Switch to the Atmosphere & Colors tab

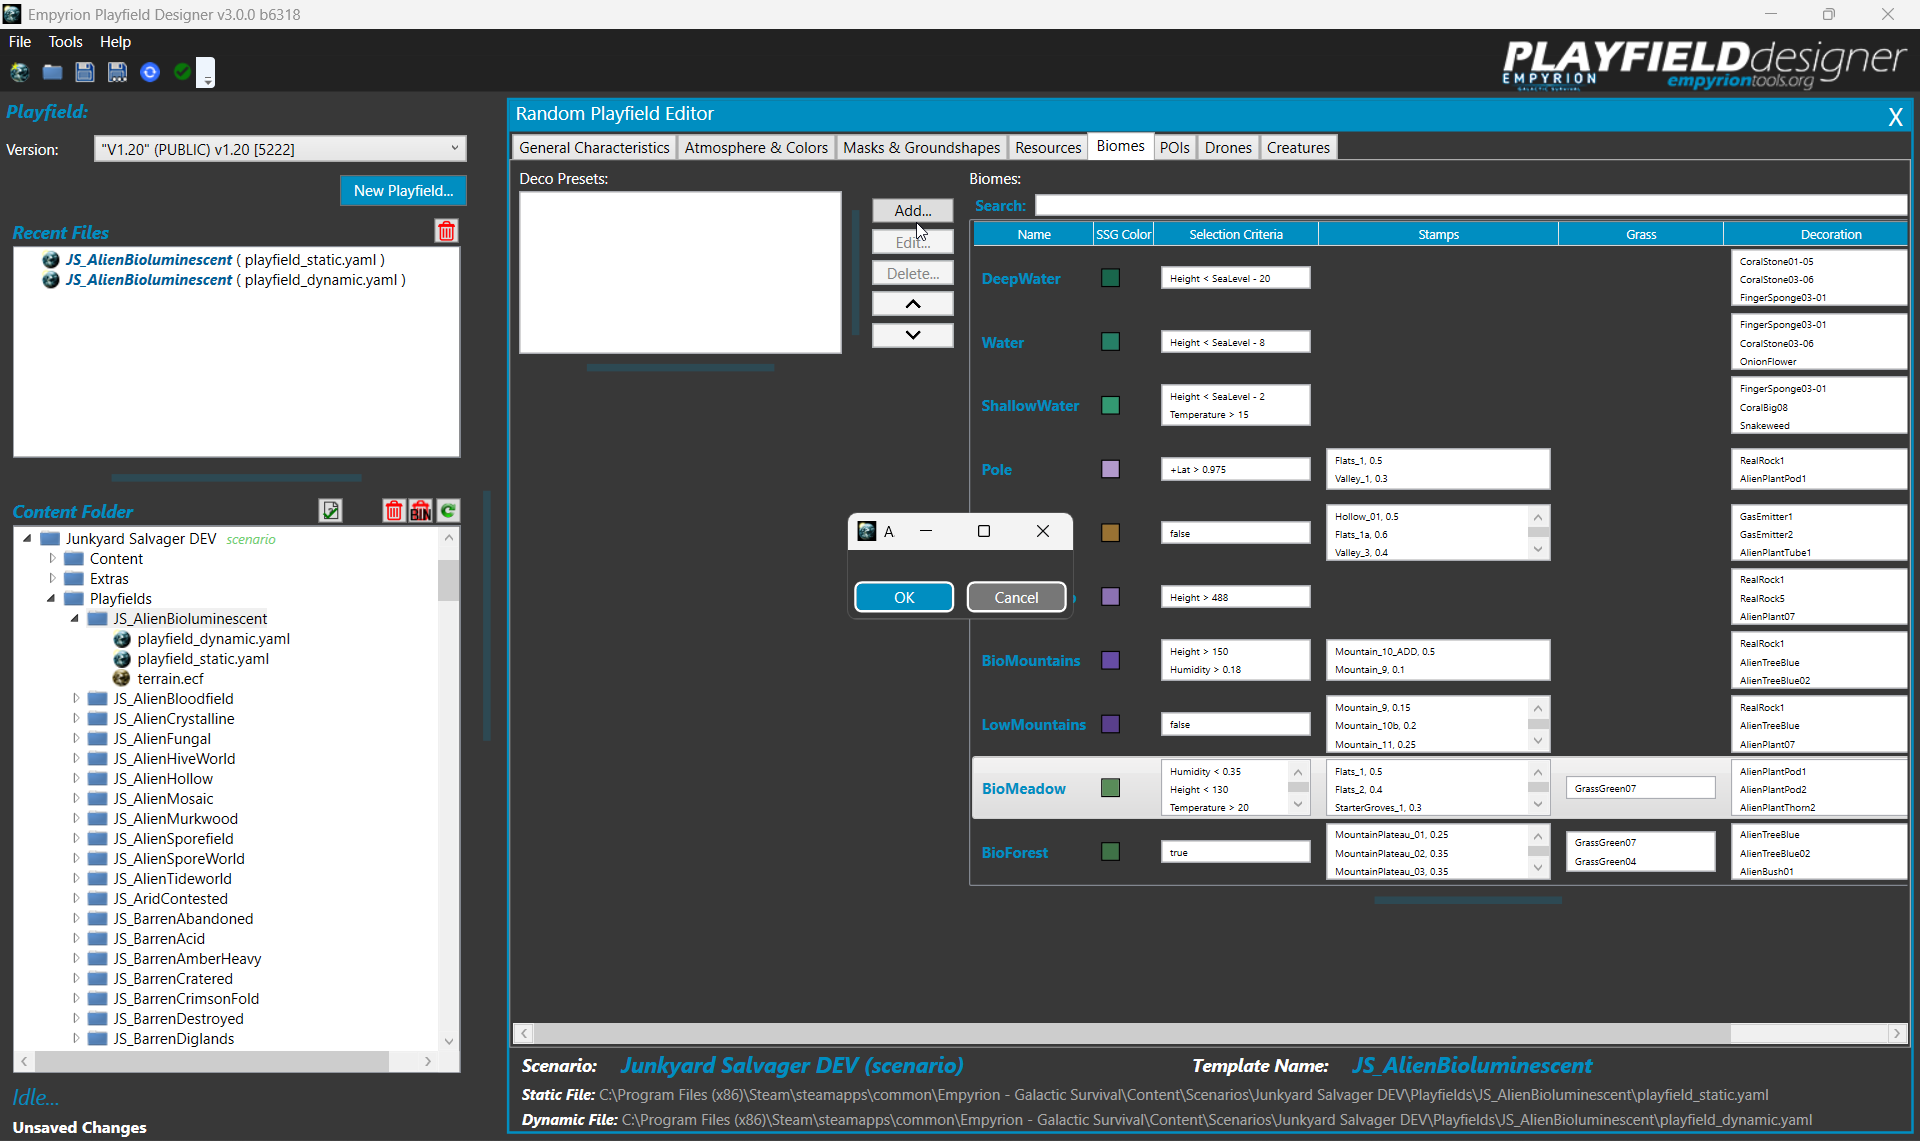coord(756,147)
